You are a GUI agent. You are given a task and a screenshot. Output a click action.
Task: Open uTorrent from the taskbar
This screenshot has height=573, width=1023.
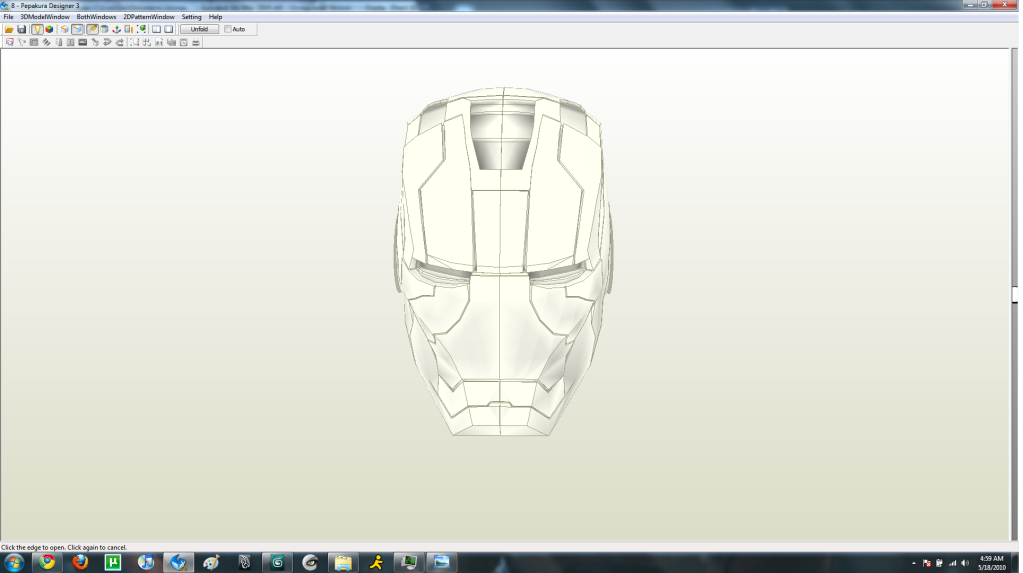pos(113,563)
